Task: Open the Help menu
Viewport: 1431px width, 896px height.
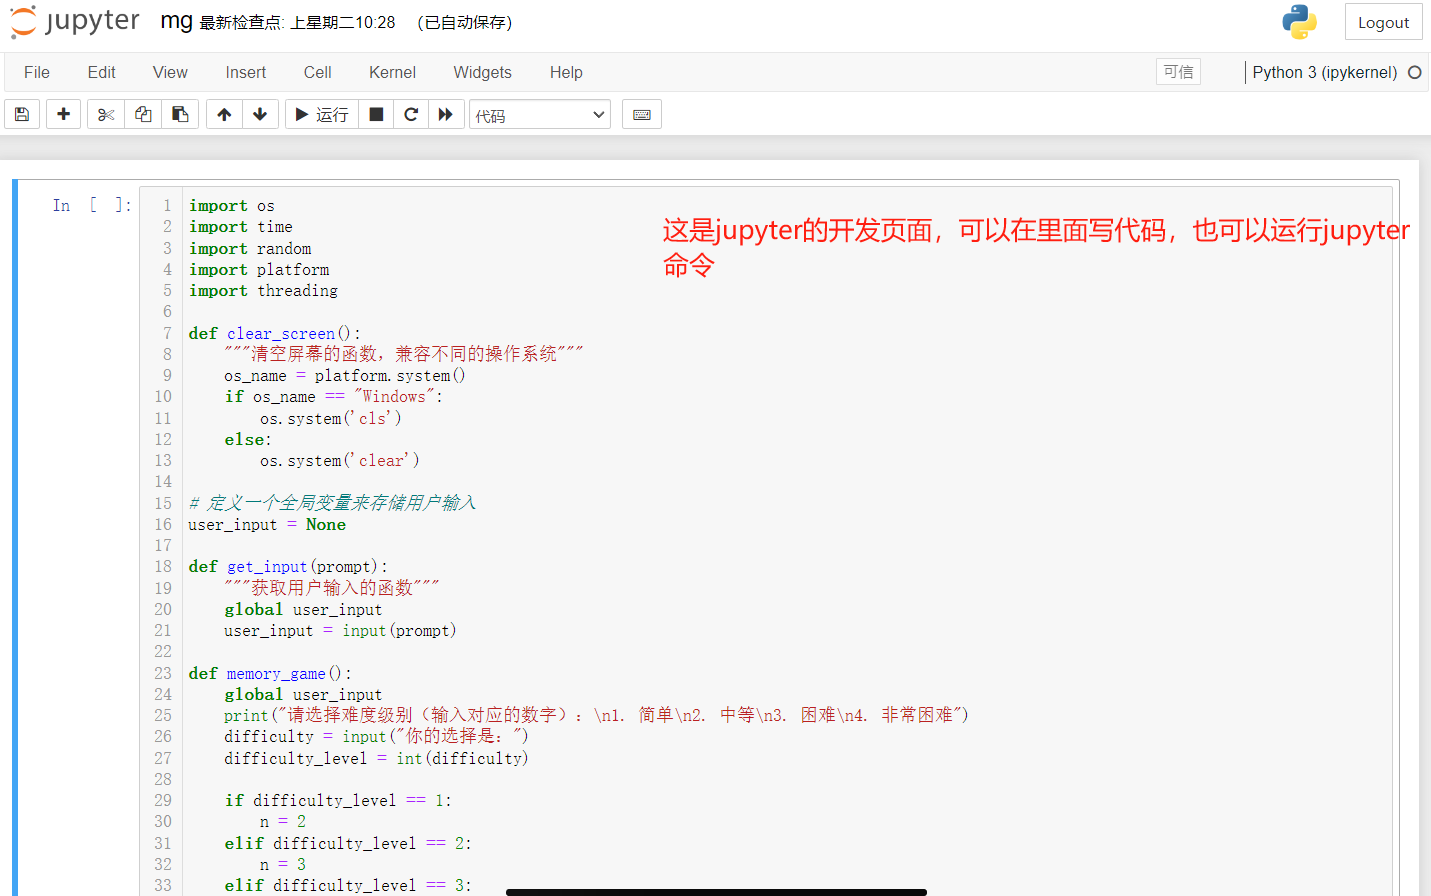Action: [566, 72]
